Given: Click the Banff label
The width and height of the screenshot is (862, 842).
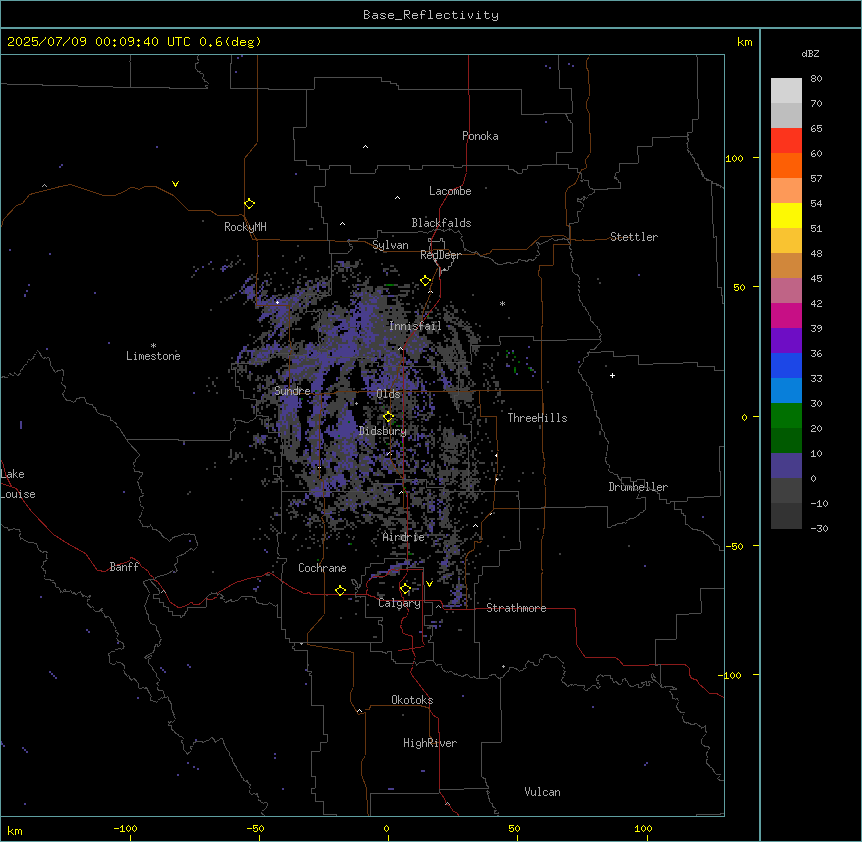Looking at the screenshot, I should 124,567.
